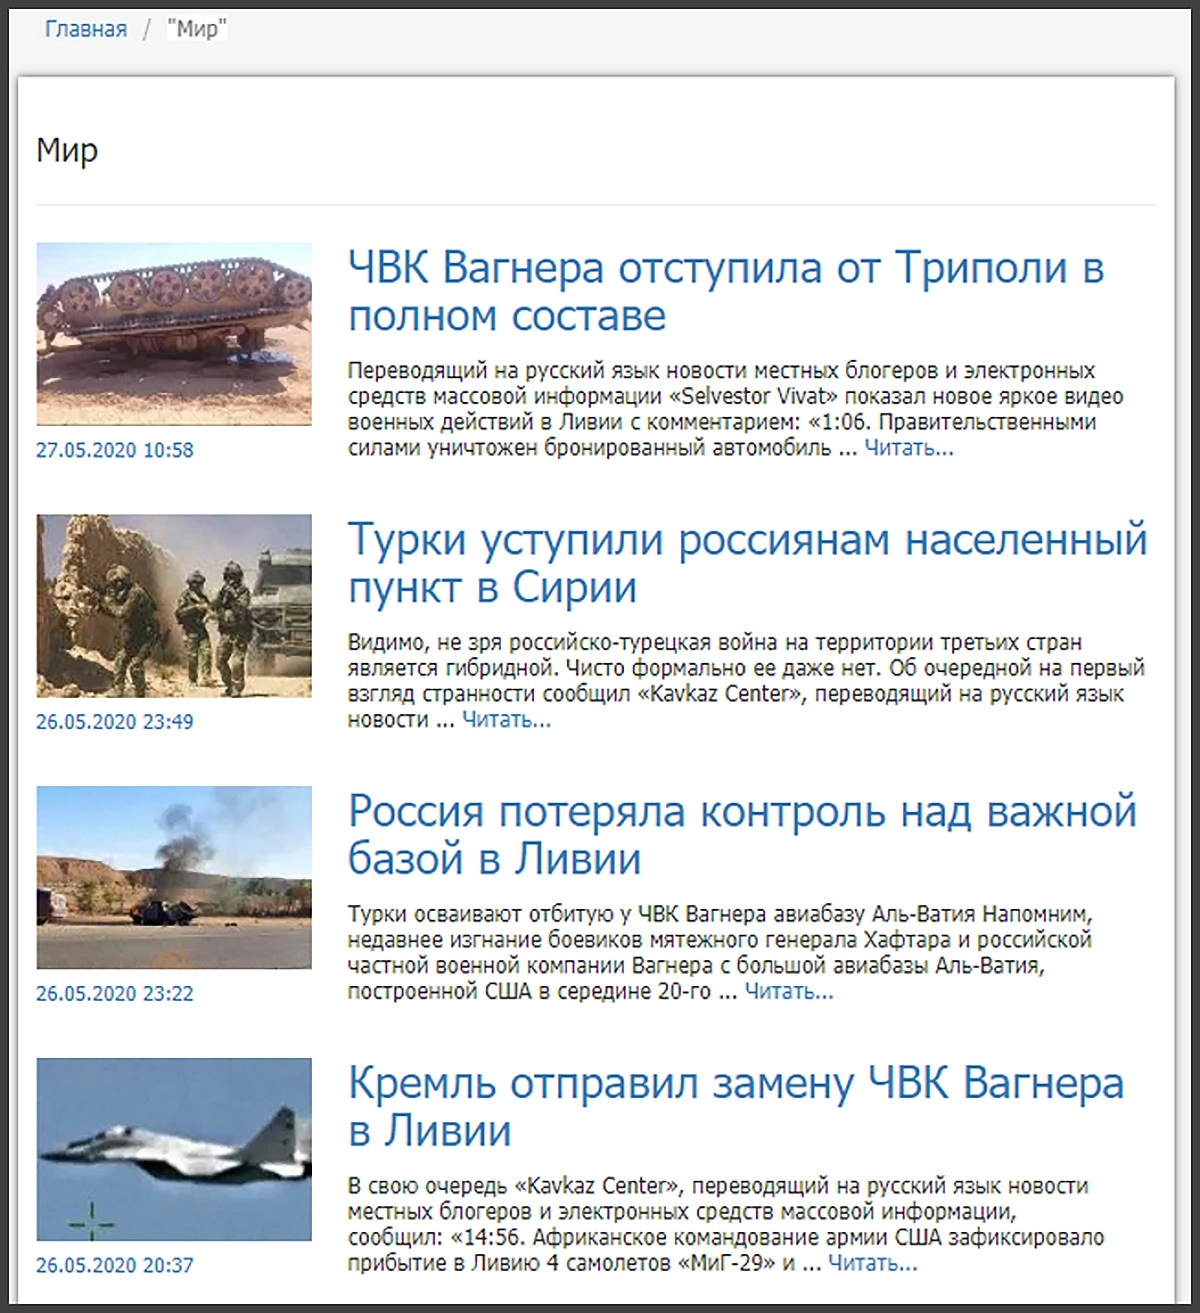Click Читать link in the Аль-Ватия airbase article

click(788, 992)
